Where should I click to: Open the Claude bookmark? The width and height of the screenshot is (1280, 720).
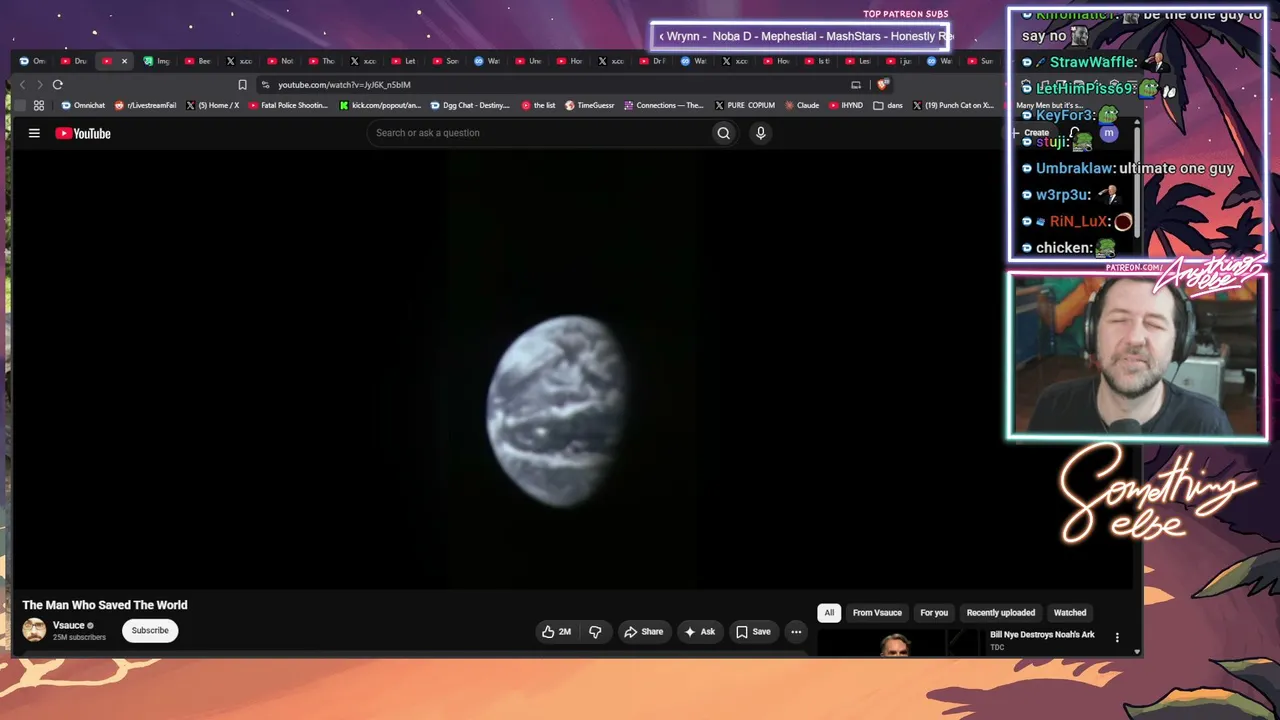pos(802,105)
